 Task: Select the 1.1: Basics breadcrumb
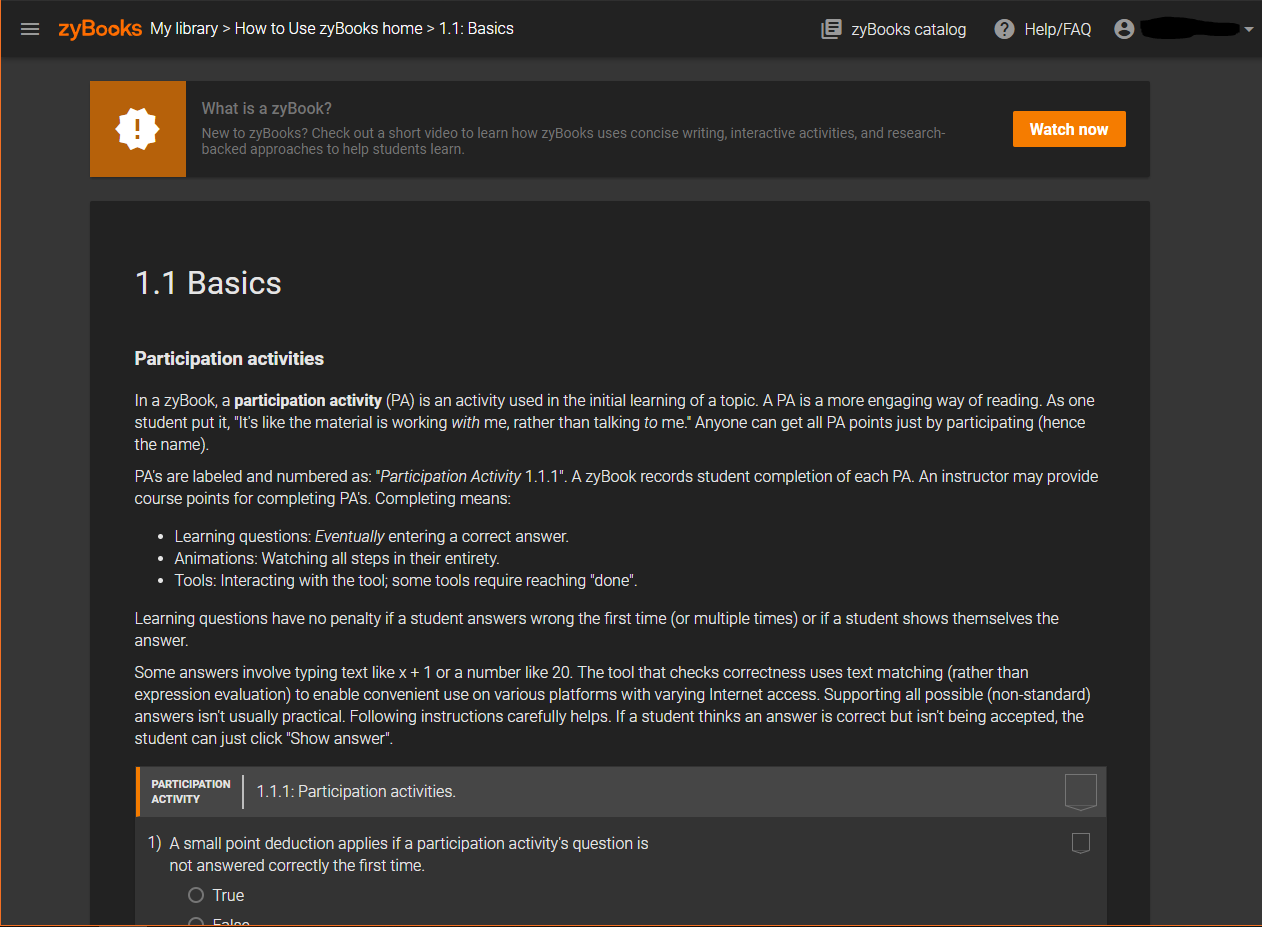[x=476, y=29]
